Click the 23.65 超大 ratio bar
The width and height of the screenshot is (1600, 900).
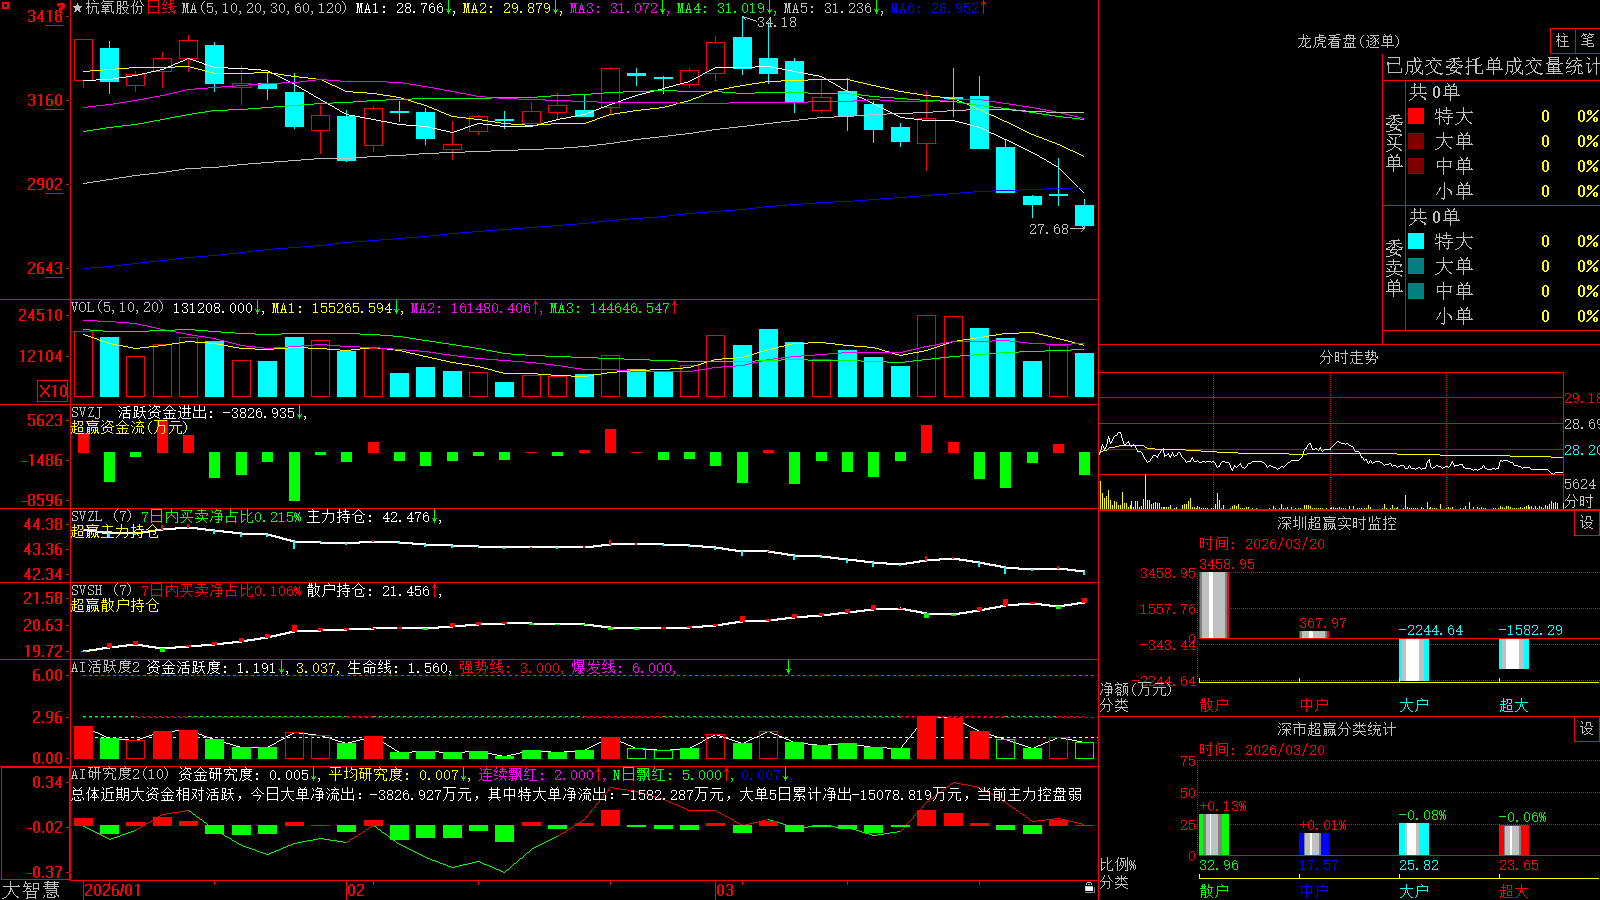click(1513, 840)
